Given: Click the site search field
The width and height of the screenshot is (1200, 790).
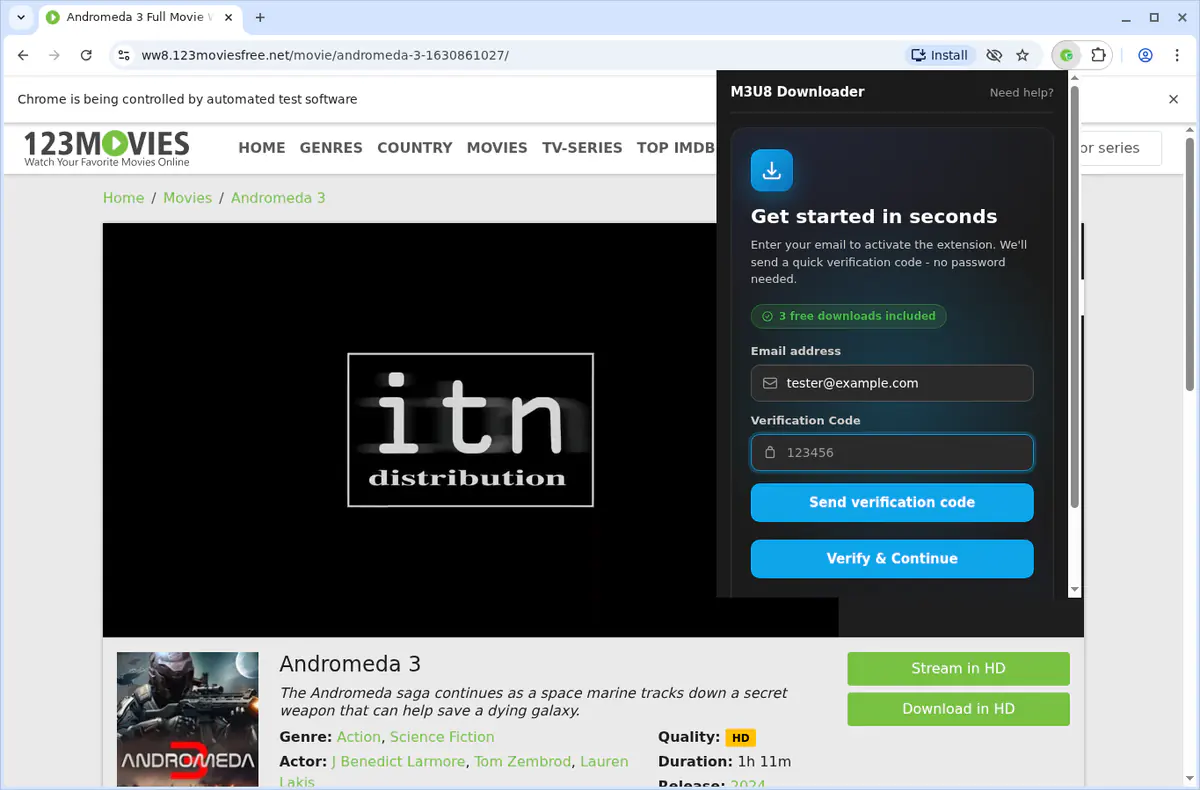Looking at the screenshot, I should pos(1120,148).
